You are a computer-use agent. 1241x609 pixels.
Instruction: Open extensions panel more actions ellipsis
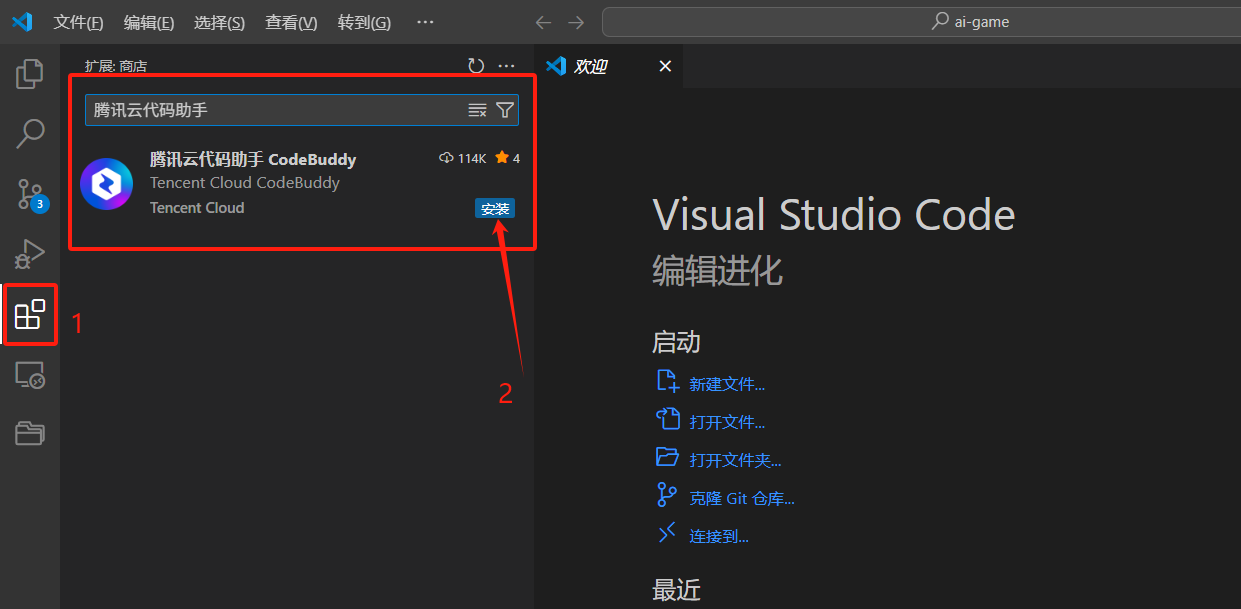point(506,66)
